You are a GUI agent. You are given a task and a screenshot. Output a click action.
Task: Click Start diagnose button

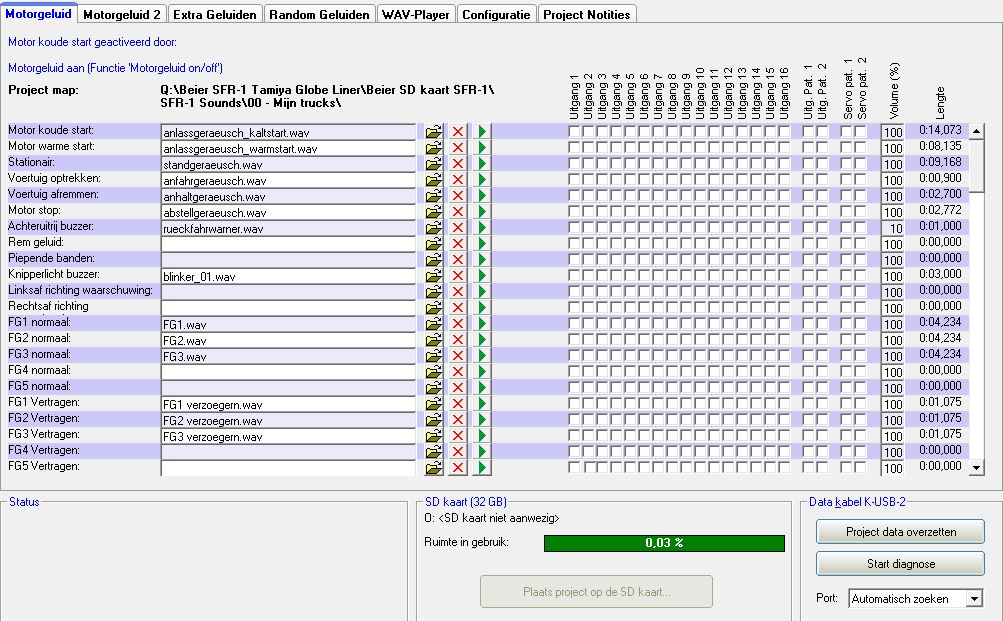point(901,564)
